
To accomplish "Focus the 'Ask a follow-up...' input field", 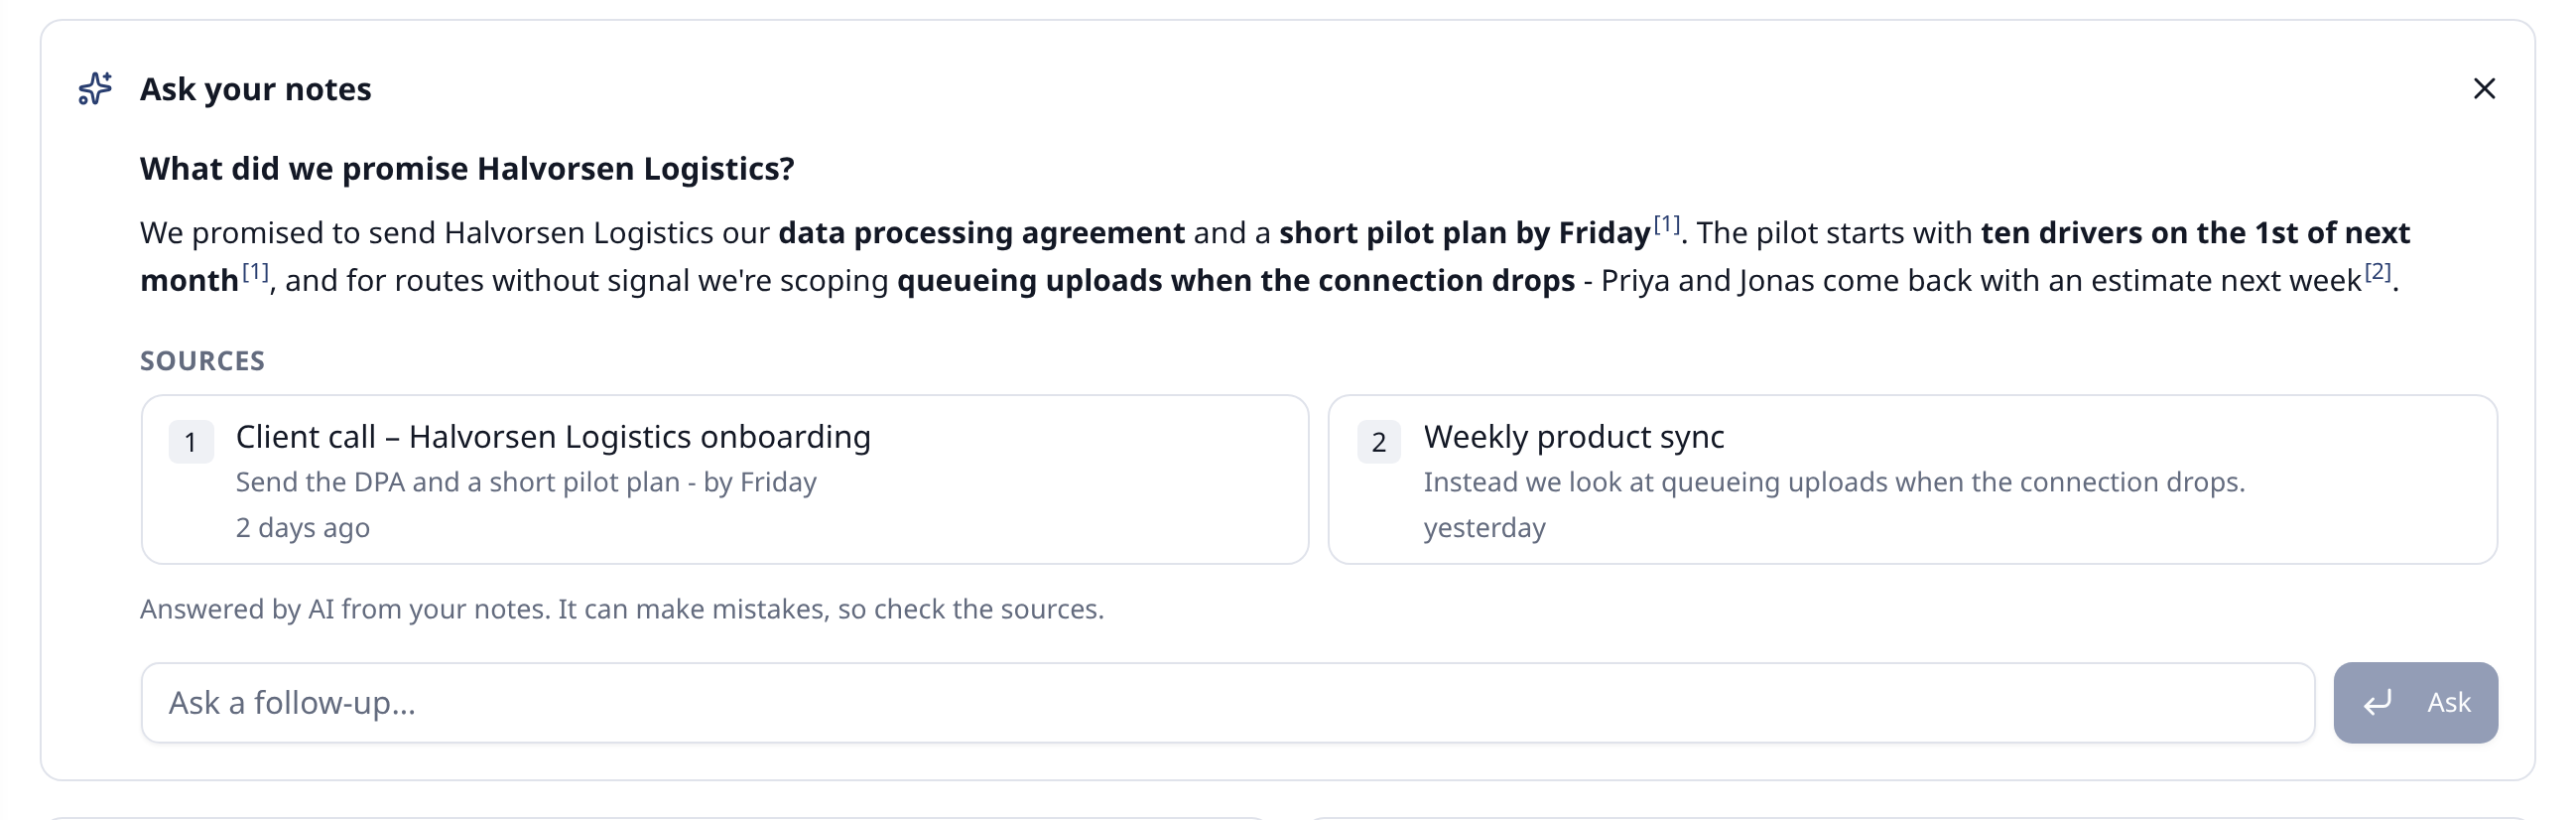I will click(1228, 703).
